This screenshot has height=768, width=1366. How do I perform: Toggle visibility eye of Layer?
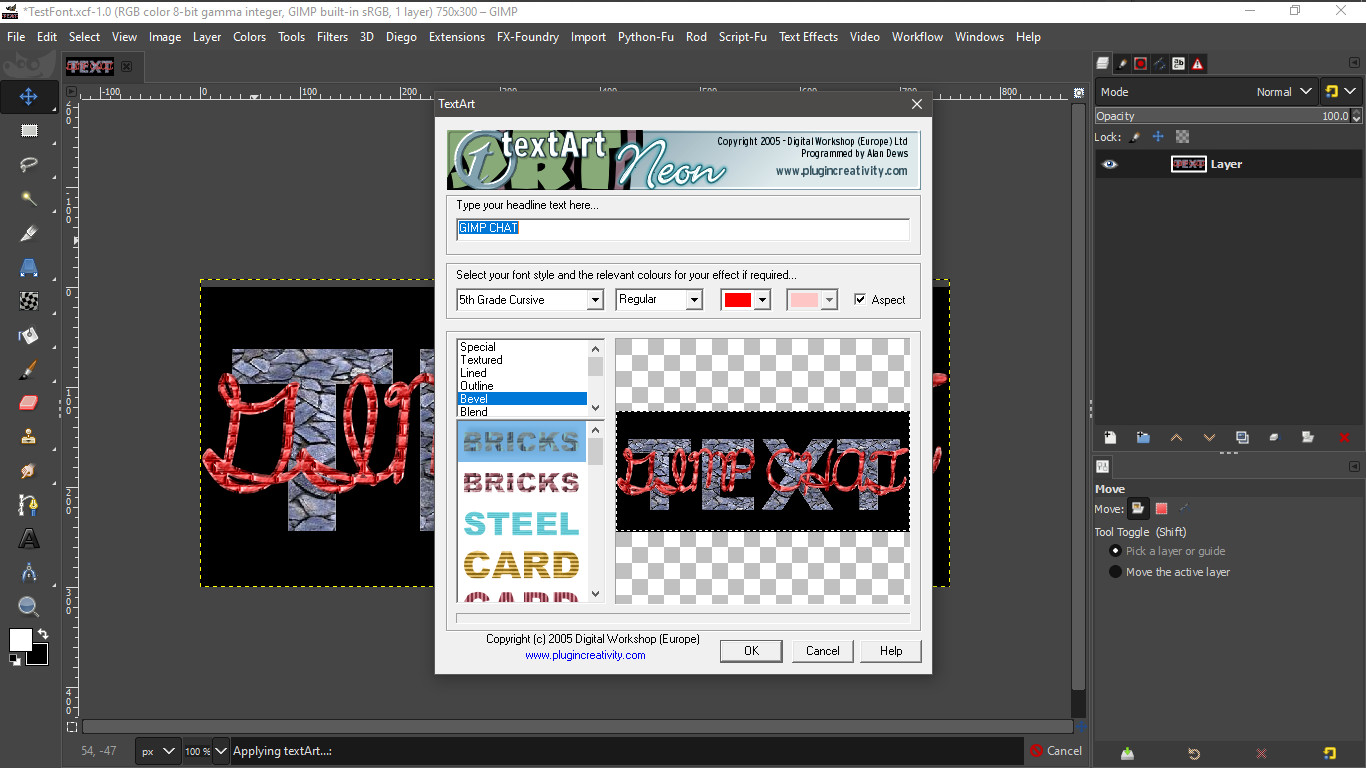[x=1110, y=164]
